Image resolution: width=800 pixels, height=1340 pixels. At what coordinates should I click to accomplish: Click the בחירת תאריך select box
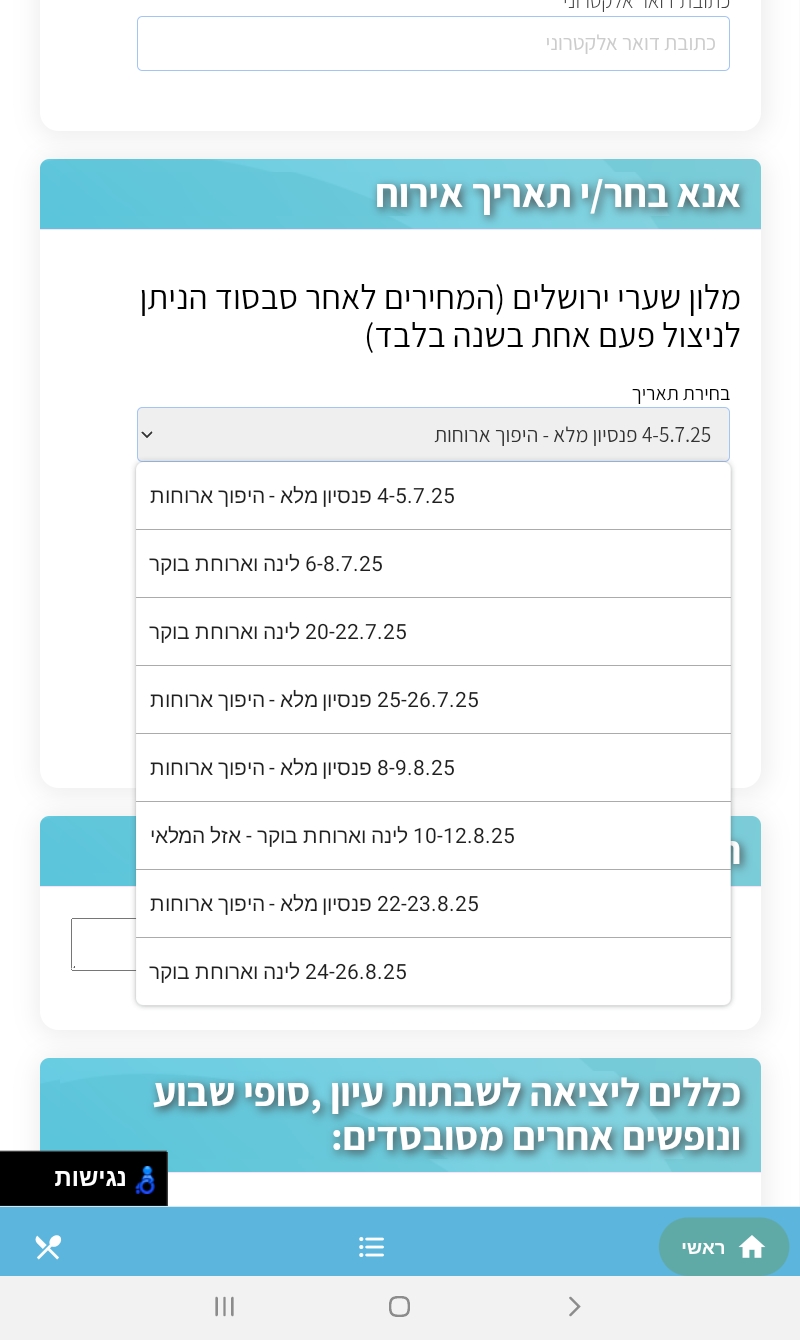coord(433,434)
